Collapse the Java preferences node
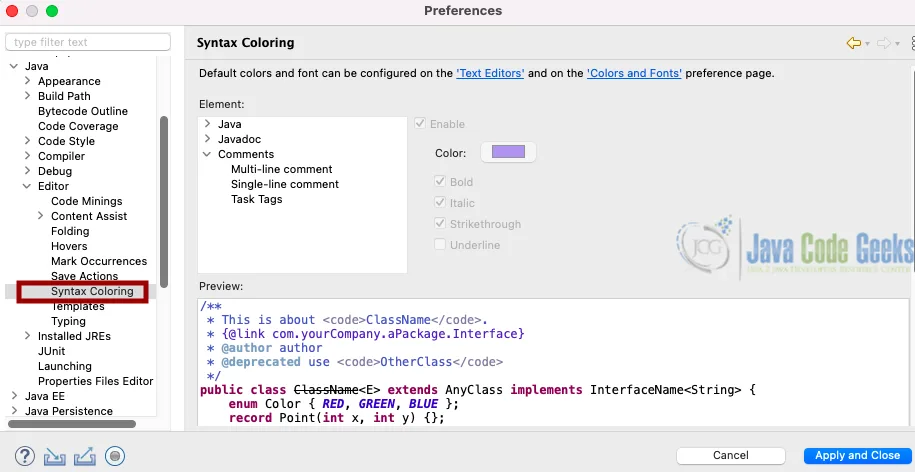 coord(14,66)
